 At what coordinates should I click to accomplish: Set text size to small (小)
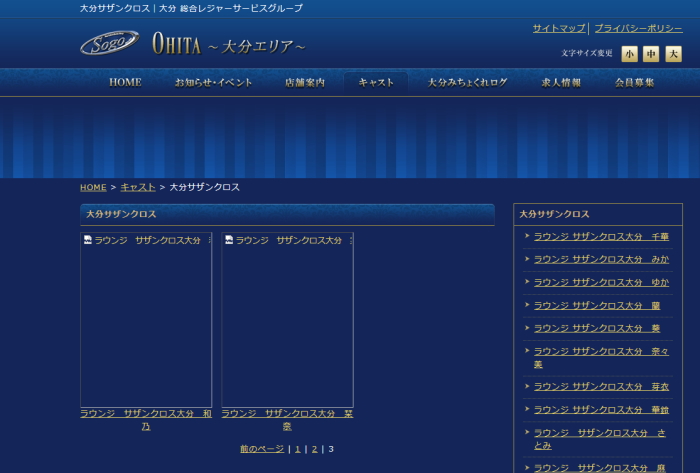(x=629, y=54)
